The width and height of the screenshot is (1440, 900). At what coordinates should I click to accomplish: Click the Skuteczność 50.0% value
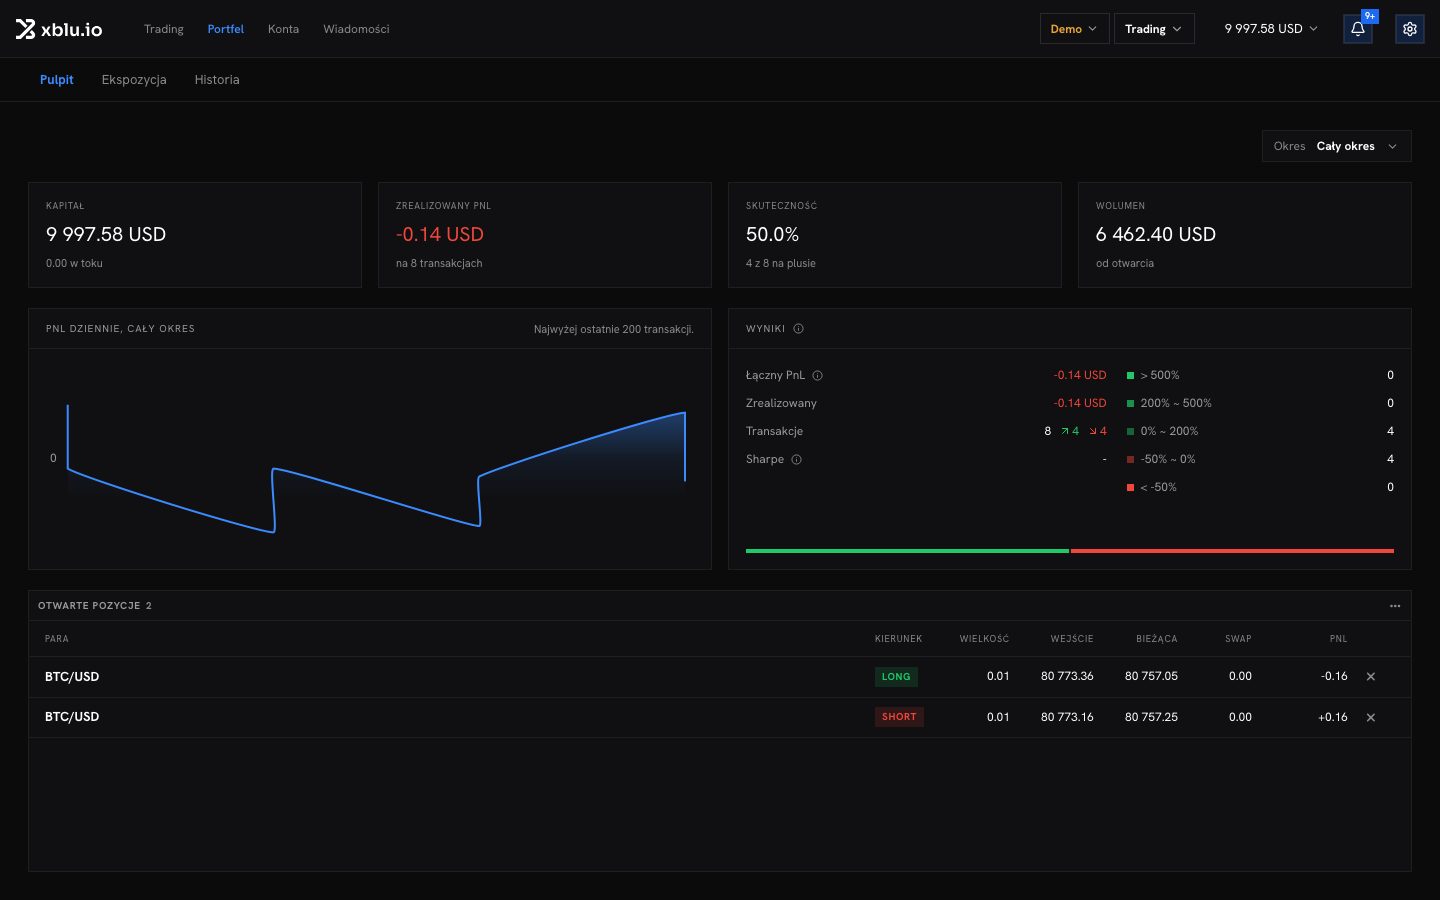click(x=773, y=235)
